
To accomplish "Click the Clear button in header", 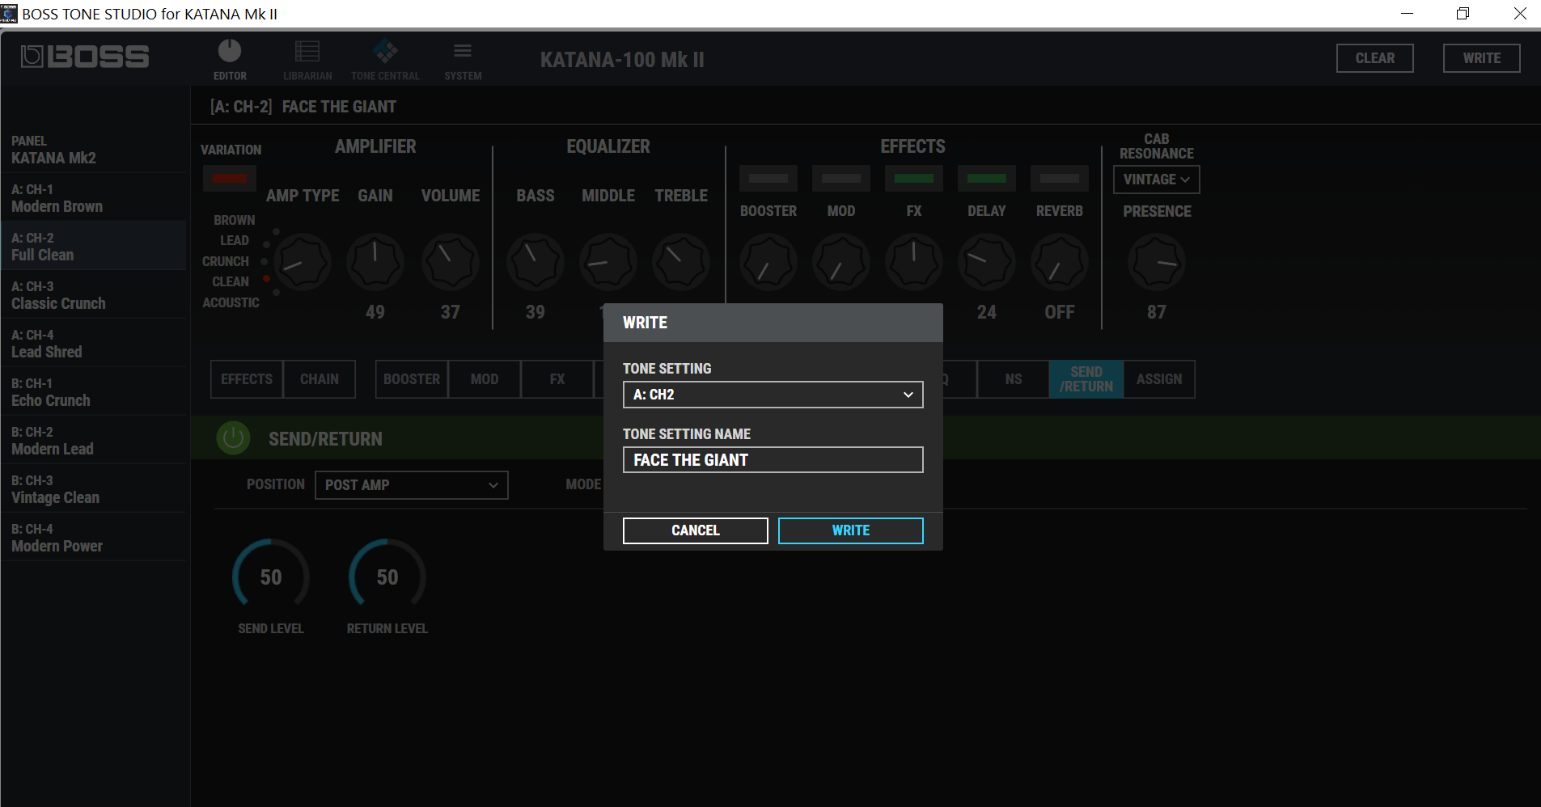I will tap(1375, 58).
